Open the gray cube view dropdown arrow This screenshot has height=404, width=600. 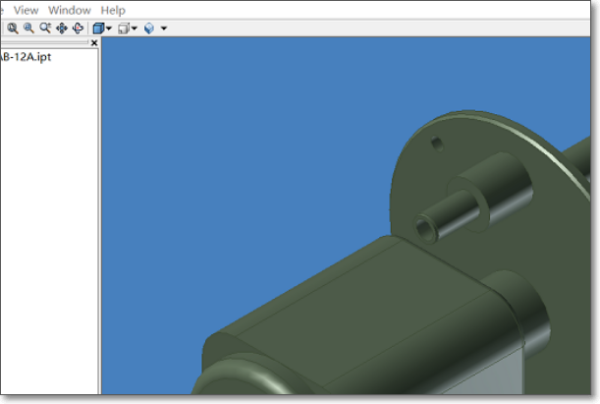click(134, 28)
